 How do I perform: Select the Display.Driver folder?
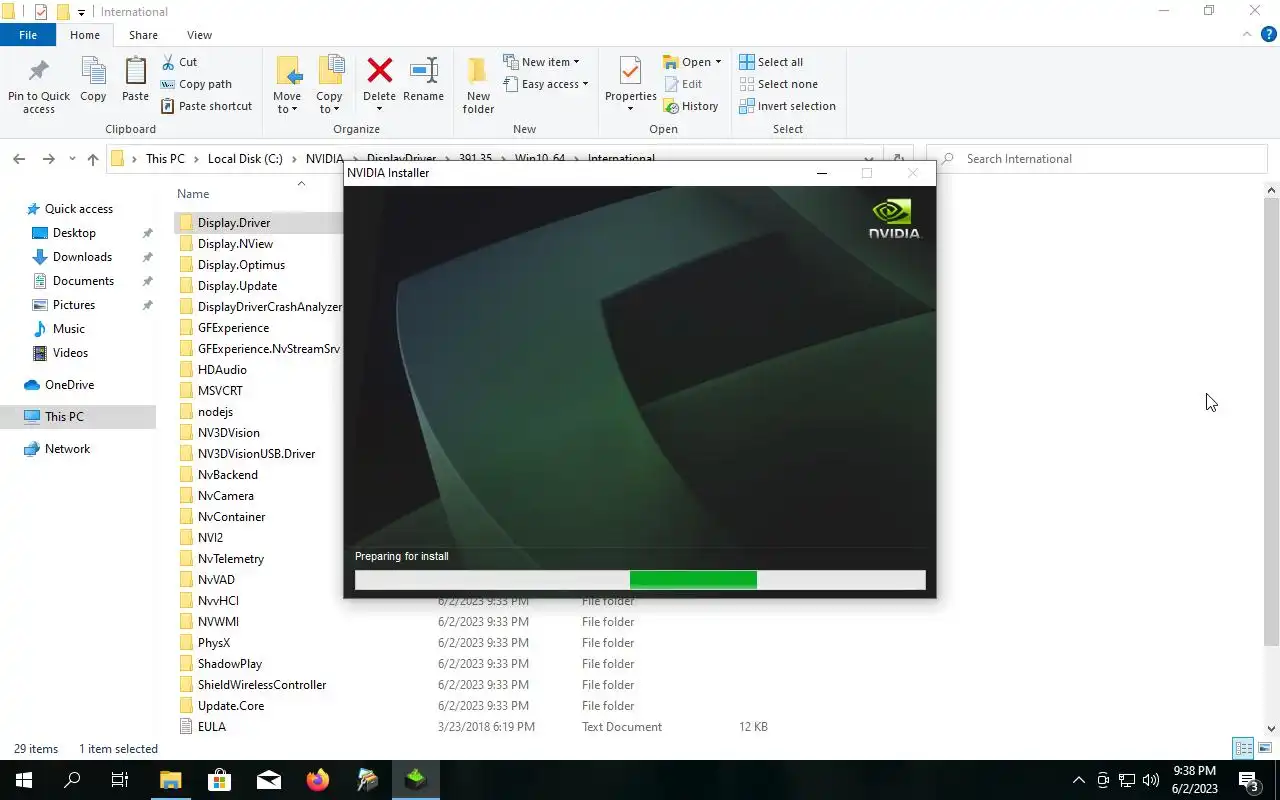(233, 223)
